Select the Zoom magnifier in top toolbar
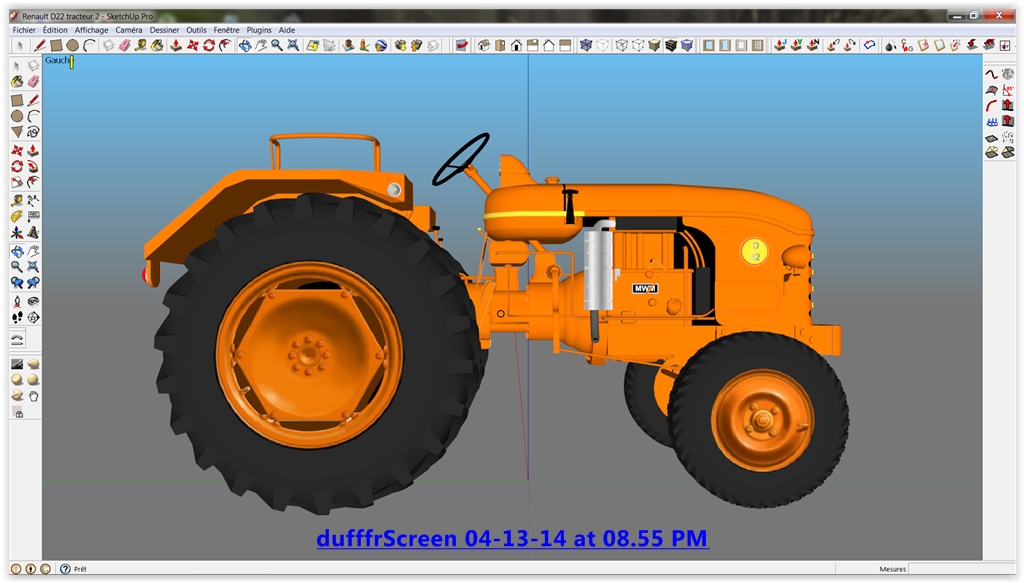1024x583 pixels. 277,45
